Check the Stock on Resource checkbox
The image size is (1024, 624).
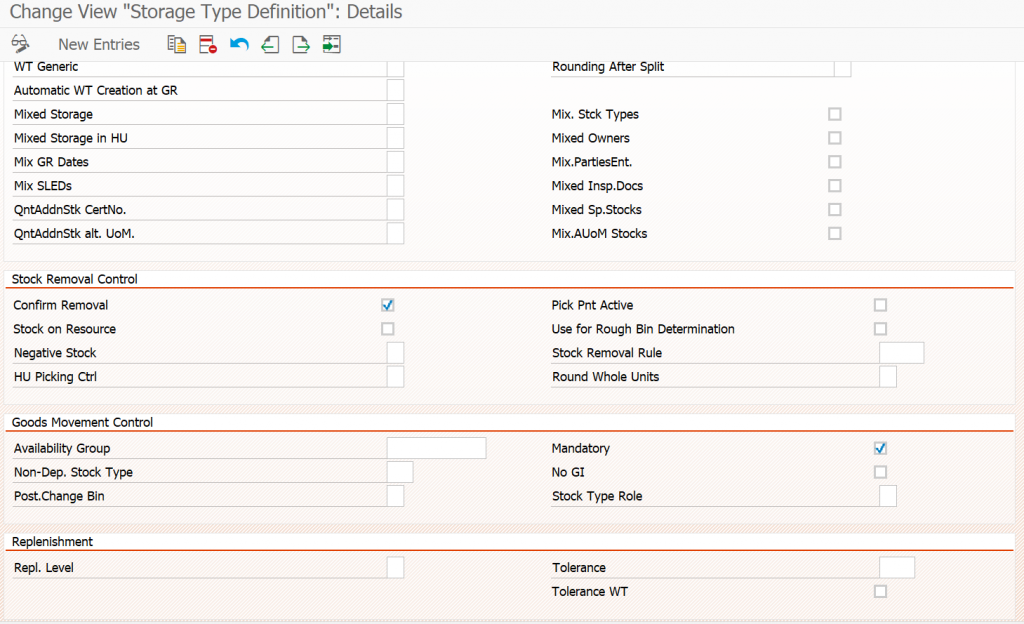pos(387,329)
